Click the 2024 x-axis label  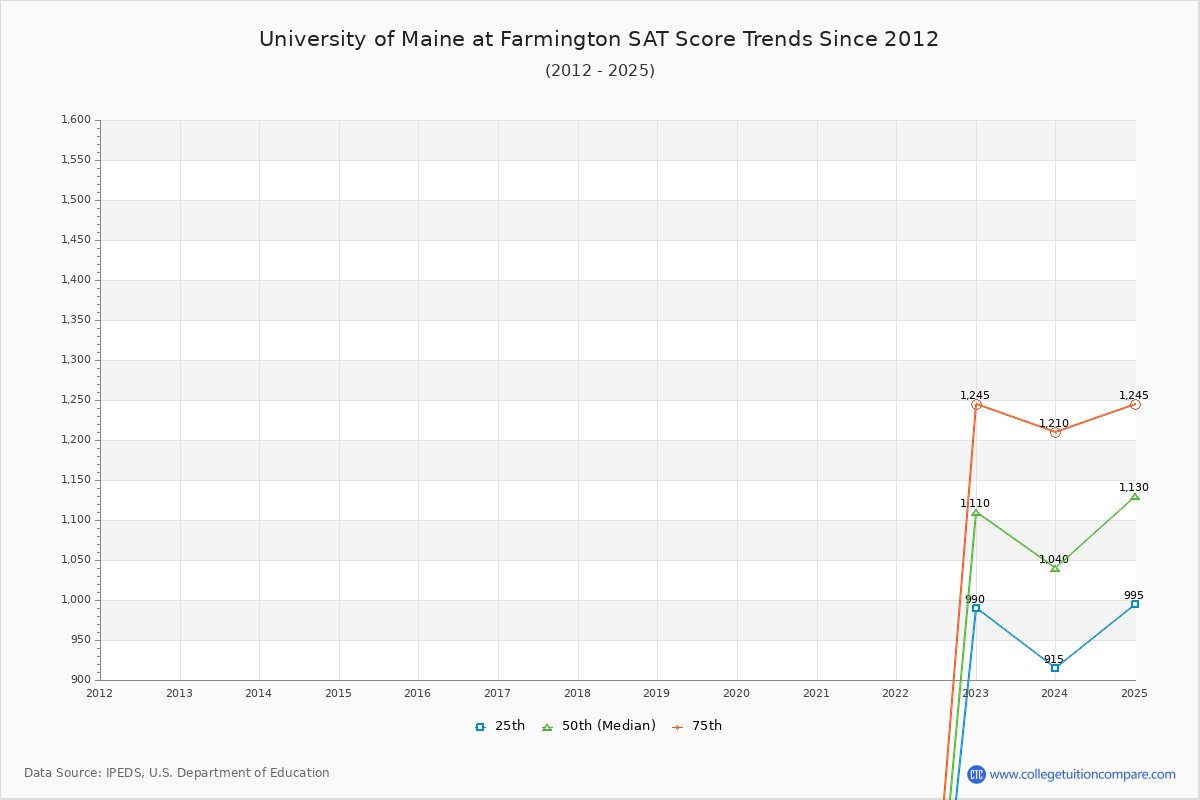(1055, 692)
